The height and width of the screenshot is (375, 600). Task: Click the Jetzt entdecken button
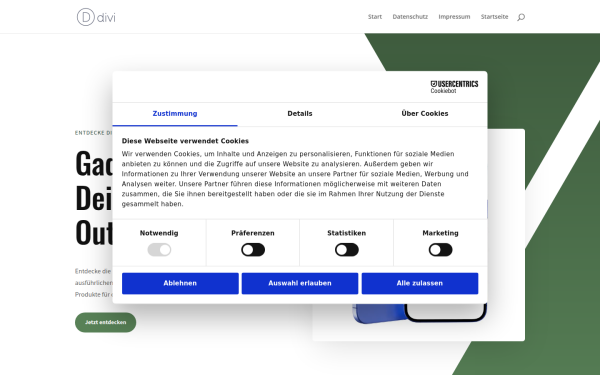tap(106, 323)
